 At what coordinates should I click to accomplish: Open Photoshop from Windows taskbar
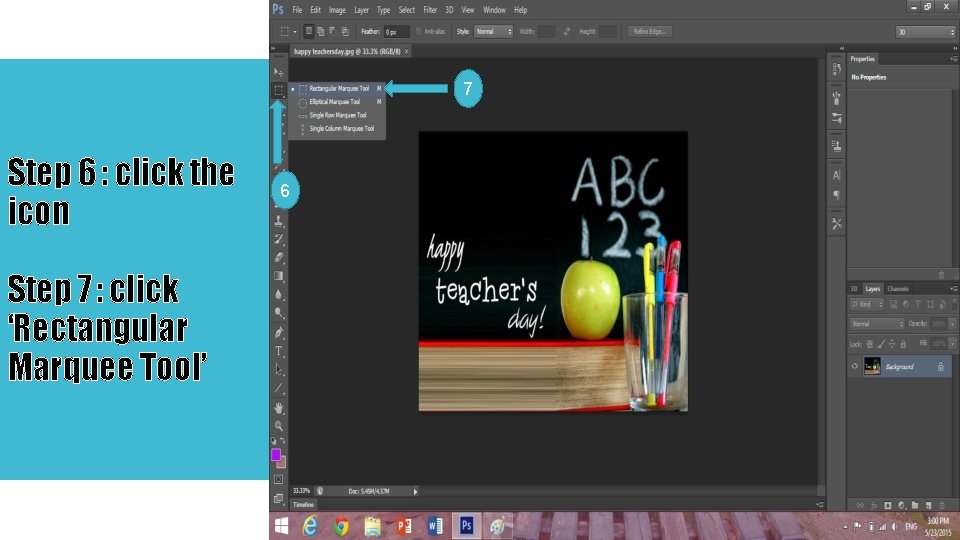tap(467, 525)
